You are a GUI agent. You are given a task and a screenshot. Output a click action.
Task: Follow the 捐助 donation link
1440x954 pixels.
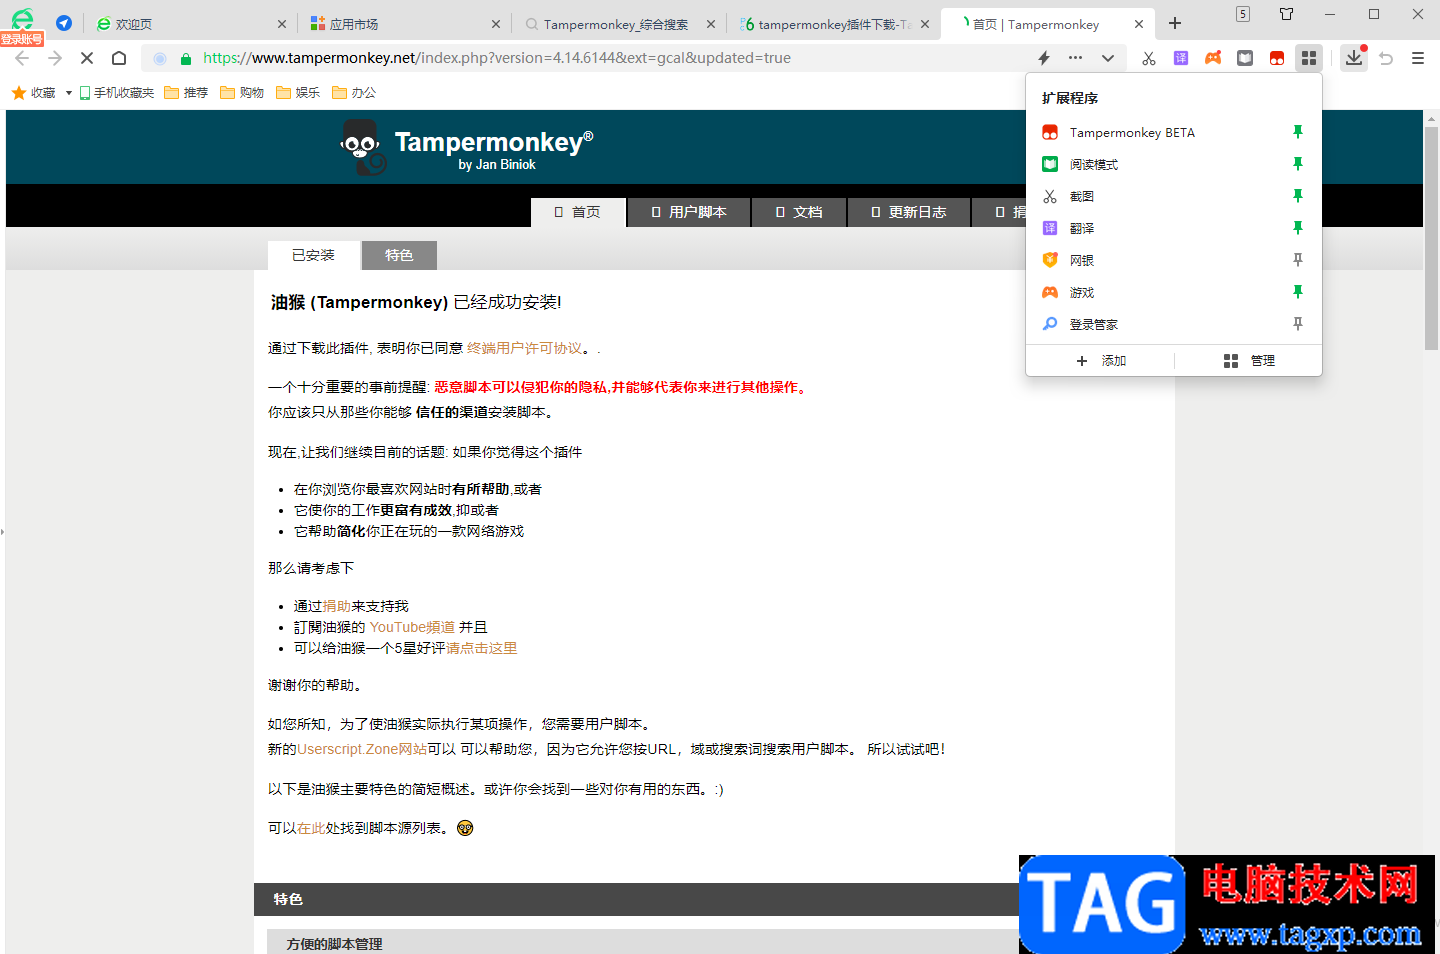(x=336, y=606)
